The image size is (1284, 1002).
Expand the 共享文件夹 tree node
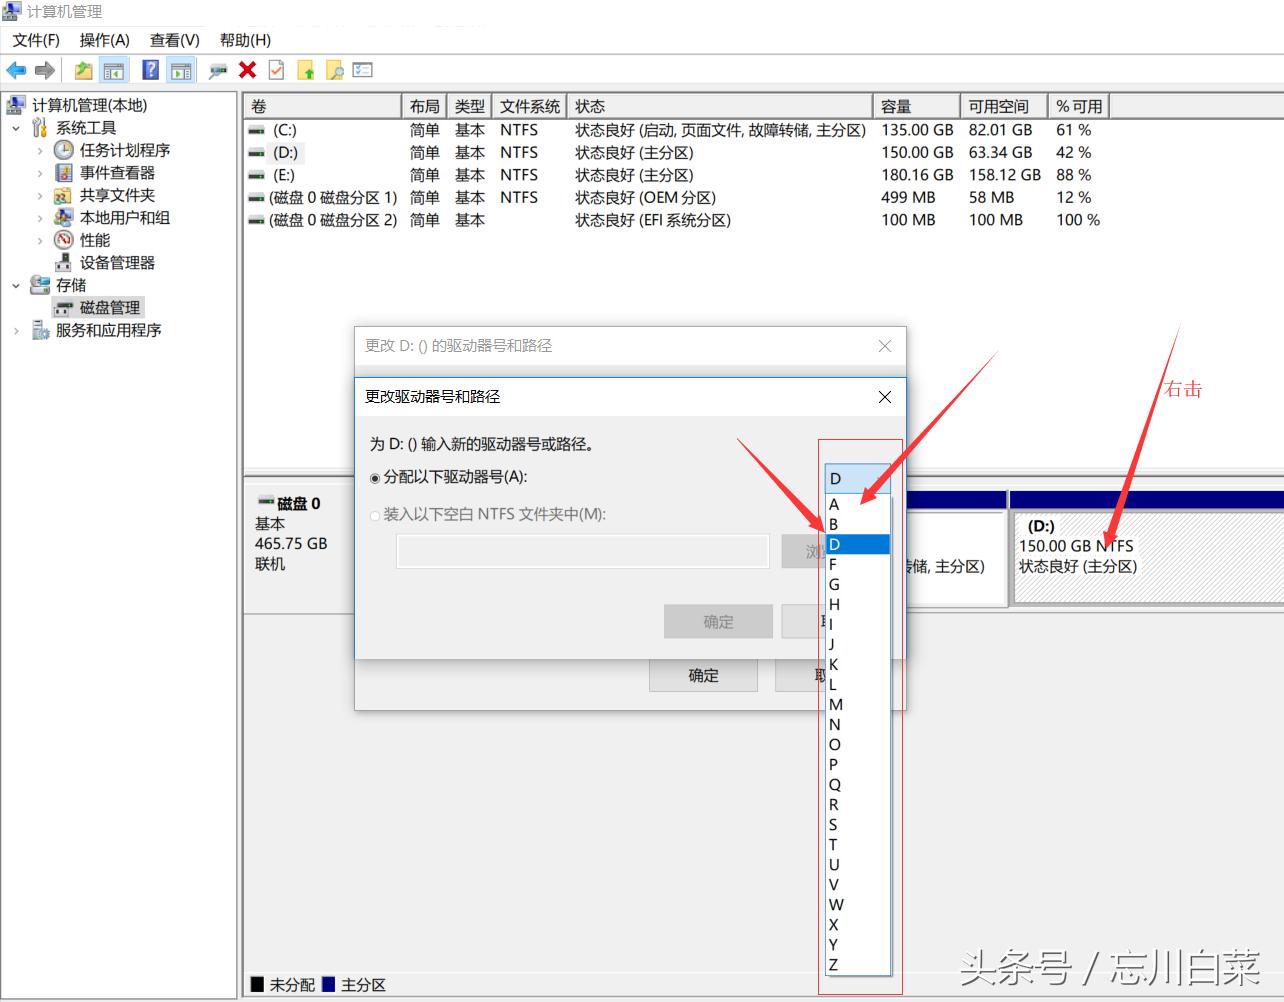pyautogui.click(x=40, y=195)
